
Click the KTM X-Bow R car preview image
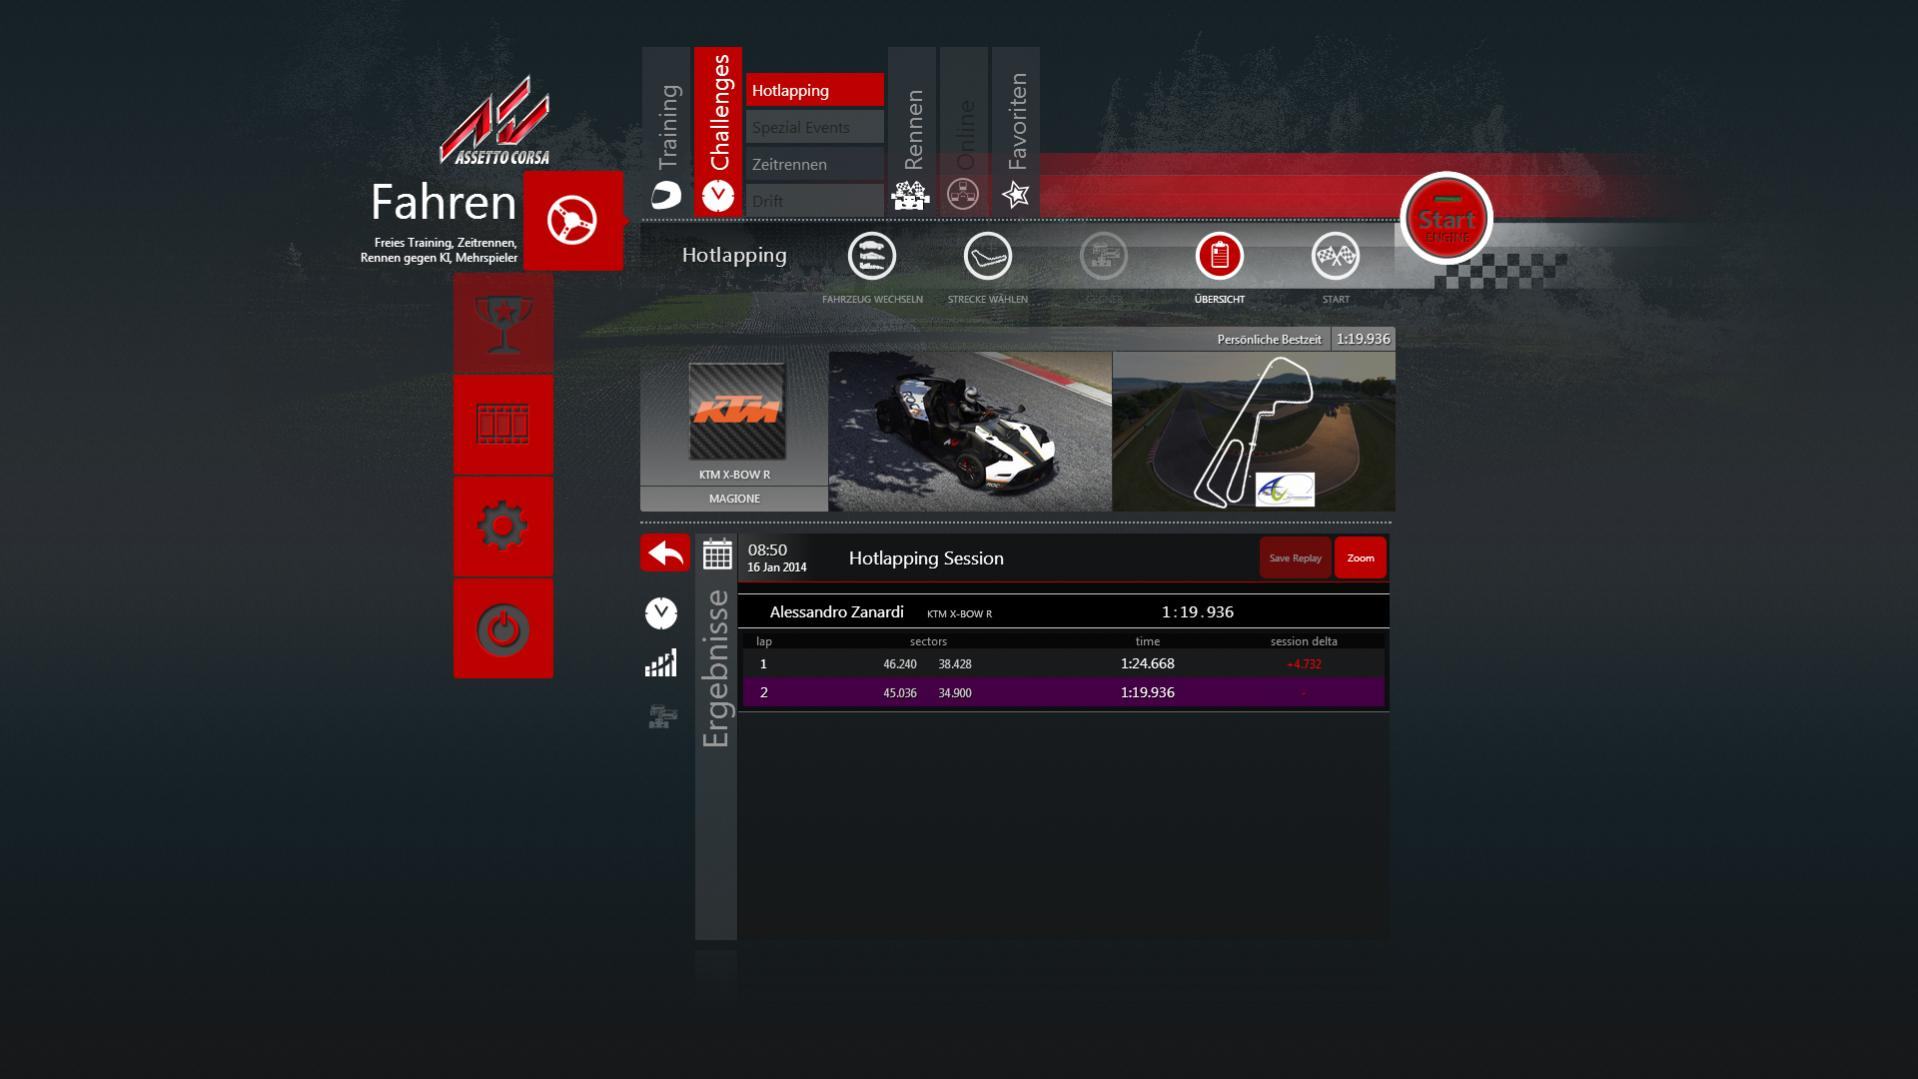click(x=970, y=431)
